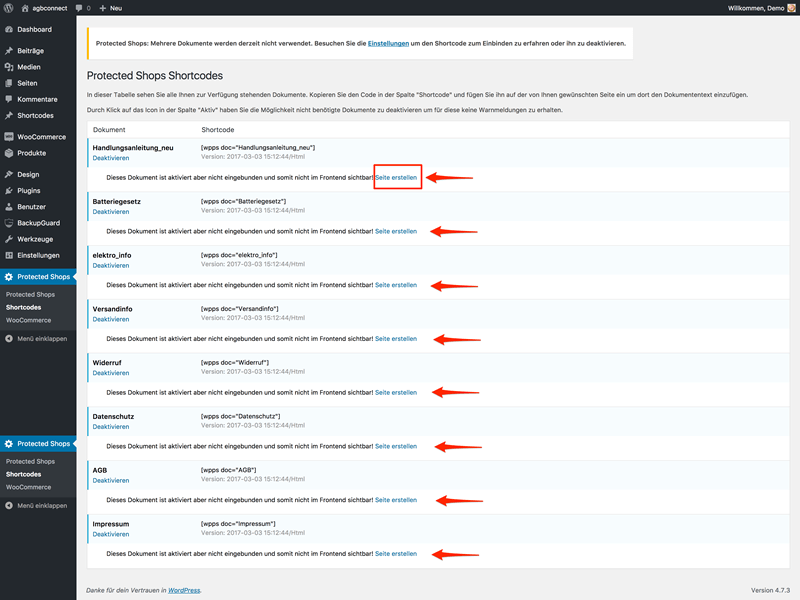Click the Demo user avatar in admin bar
This screenshot has width=800, height=600.
coord(791,8)
